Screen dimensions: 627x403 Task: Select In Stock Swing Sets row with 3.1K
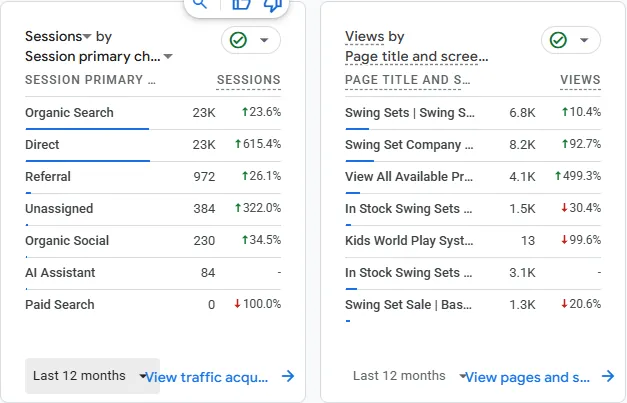click(473, 273)
